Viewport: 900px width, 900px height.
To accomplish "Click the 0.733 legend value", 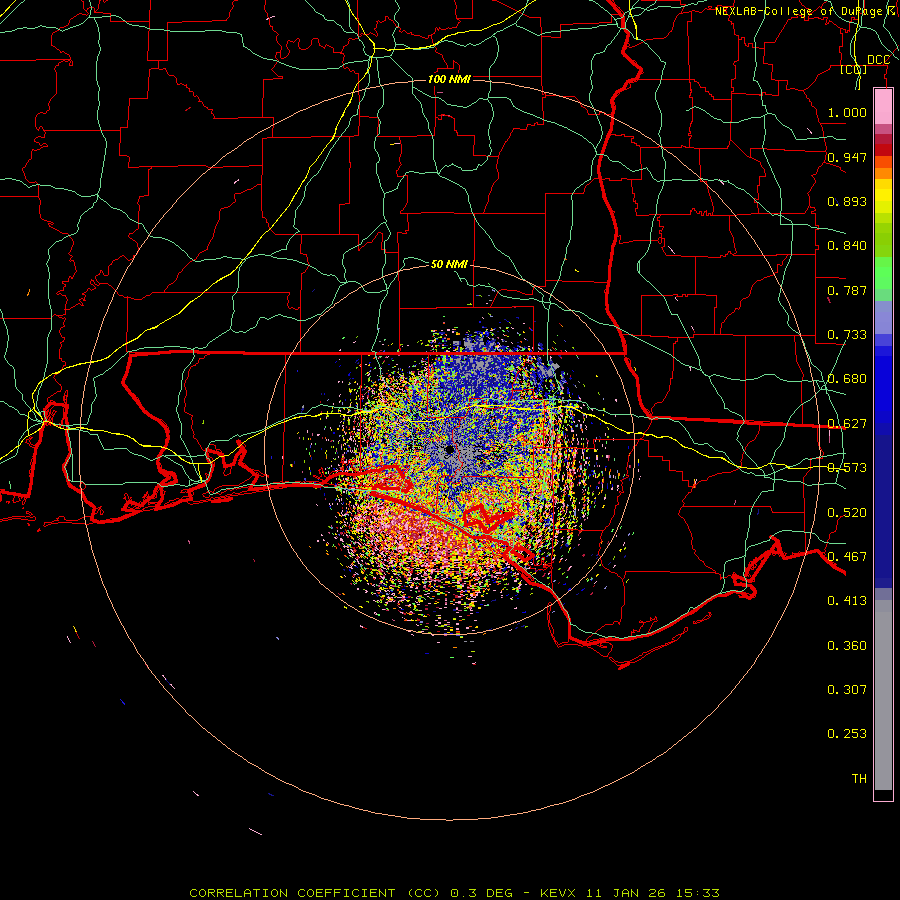I will pyautogui.click(x=847, y=335).
